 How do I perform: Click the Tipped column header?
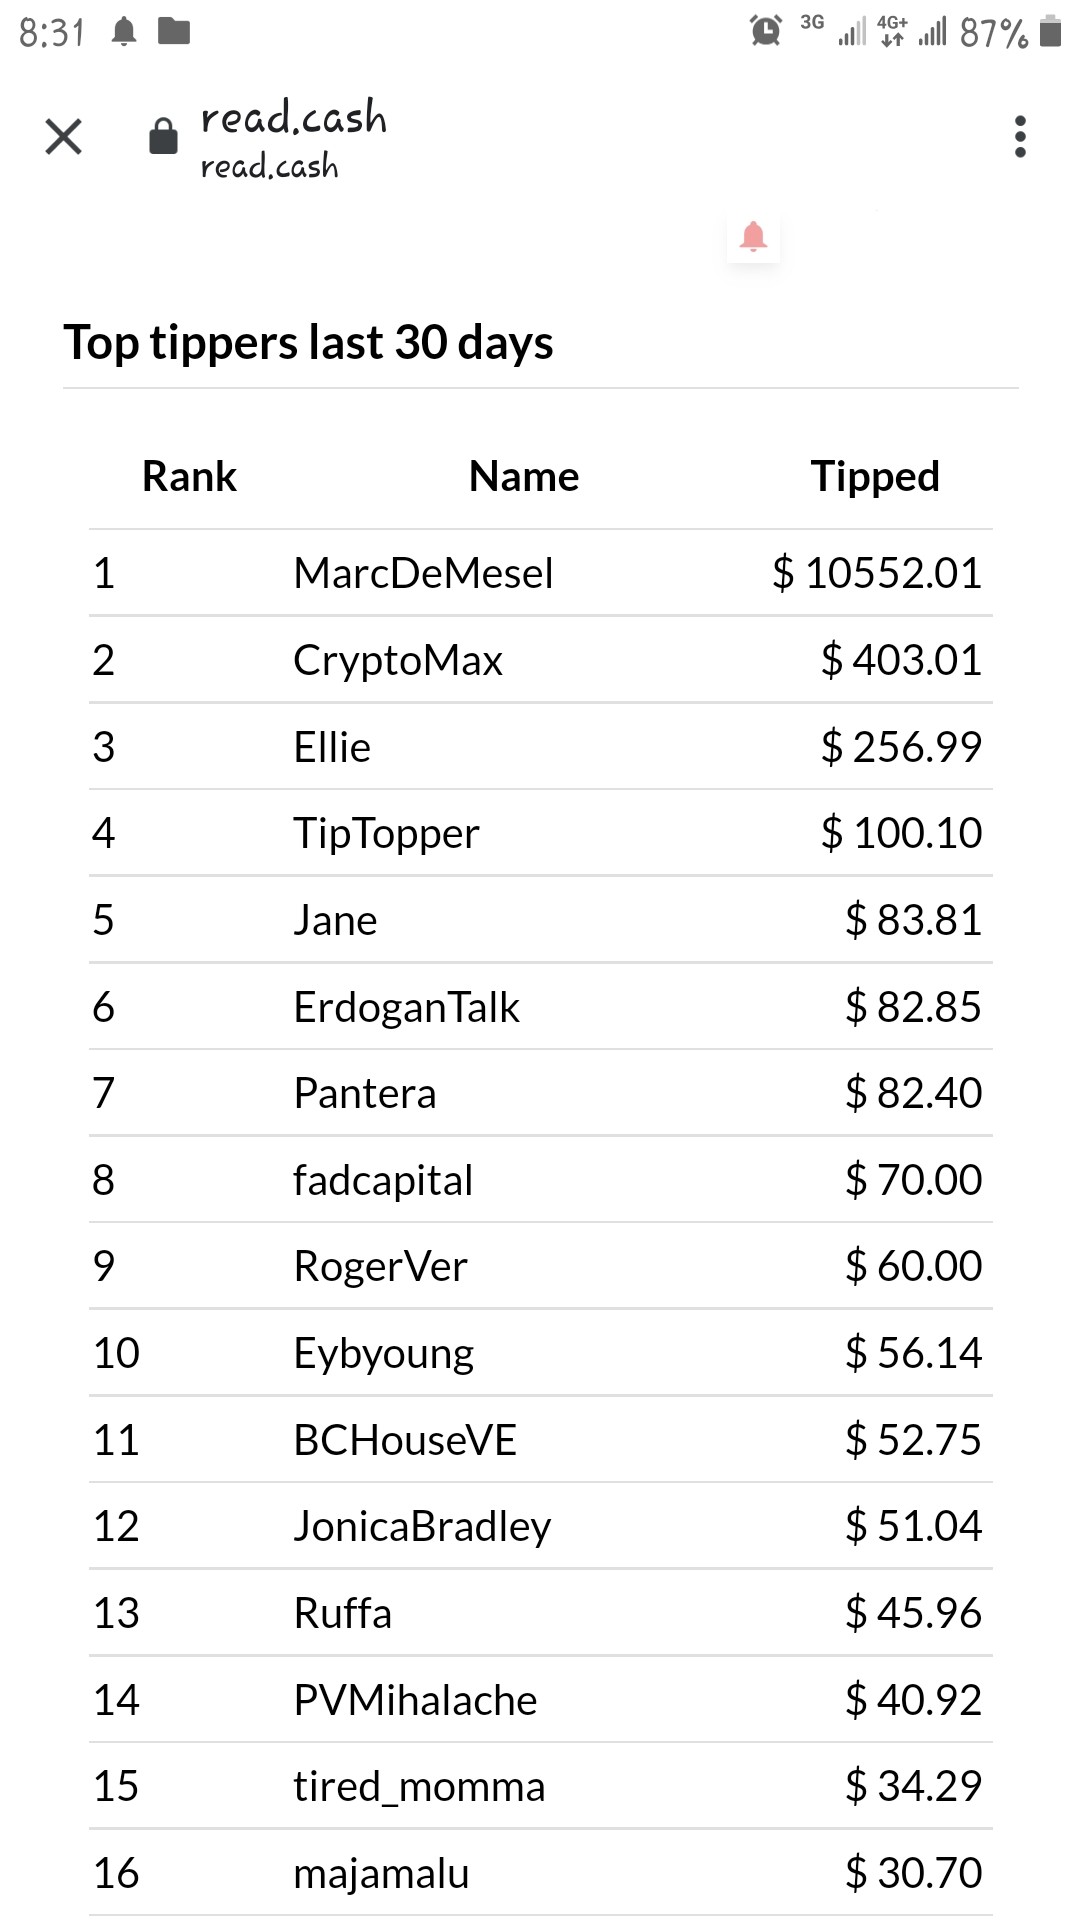[875, 477]
